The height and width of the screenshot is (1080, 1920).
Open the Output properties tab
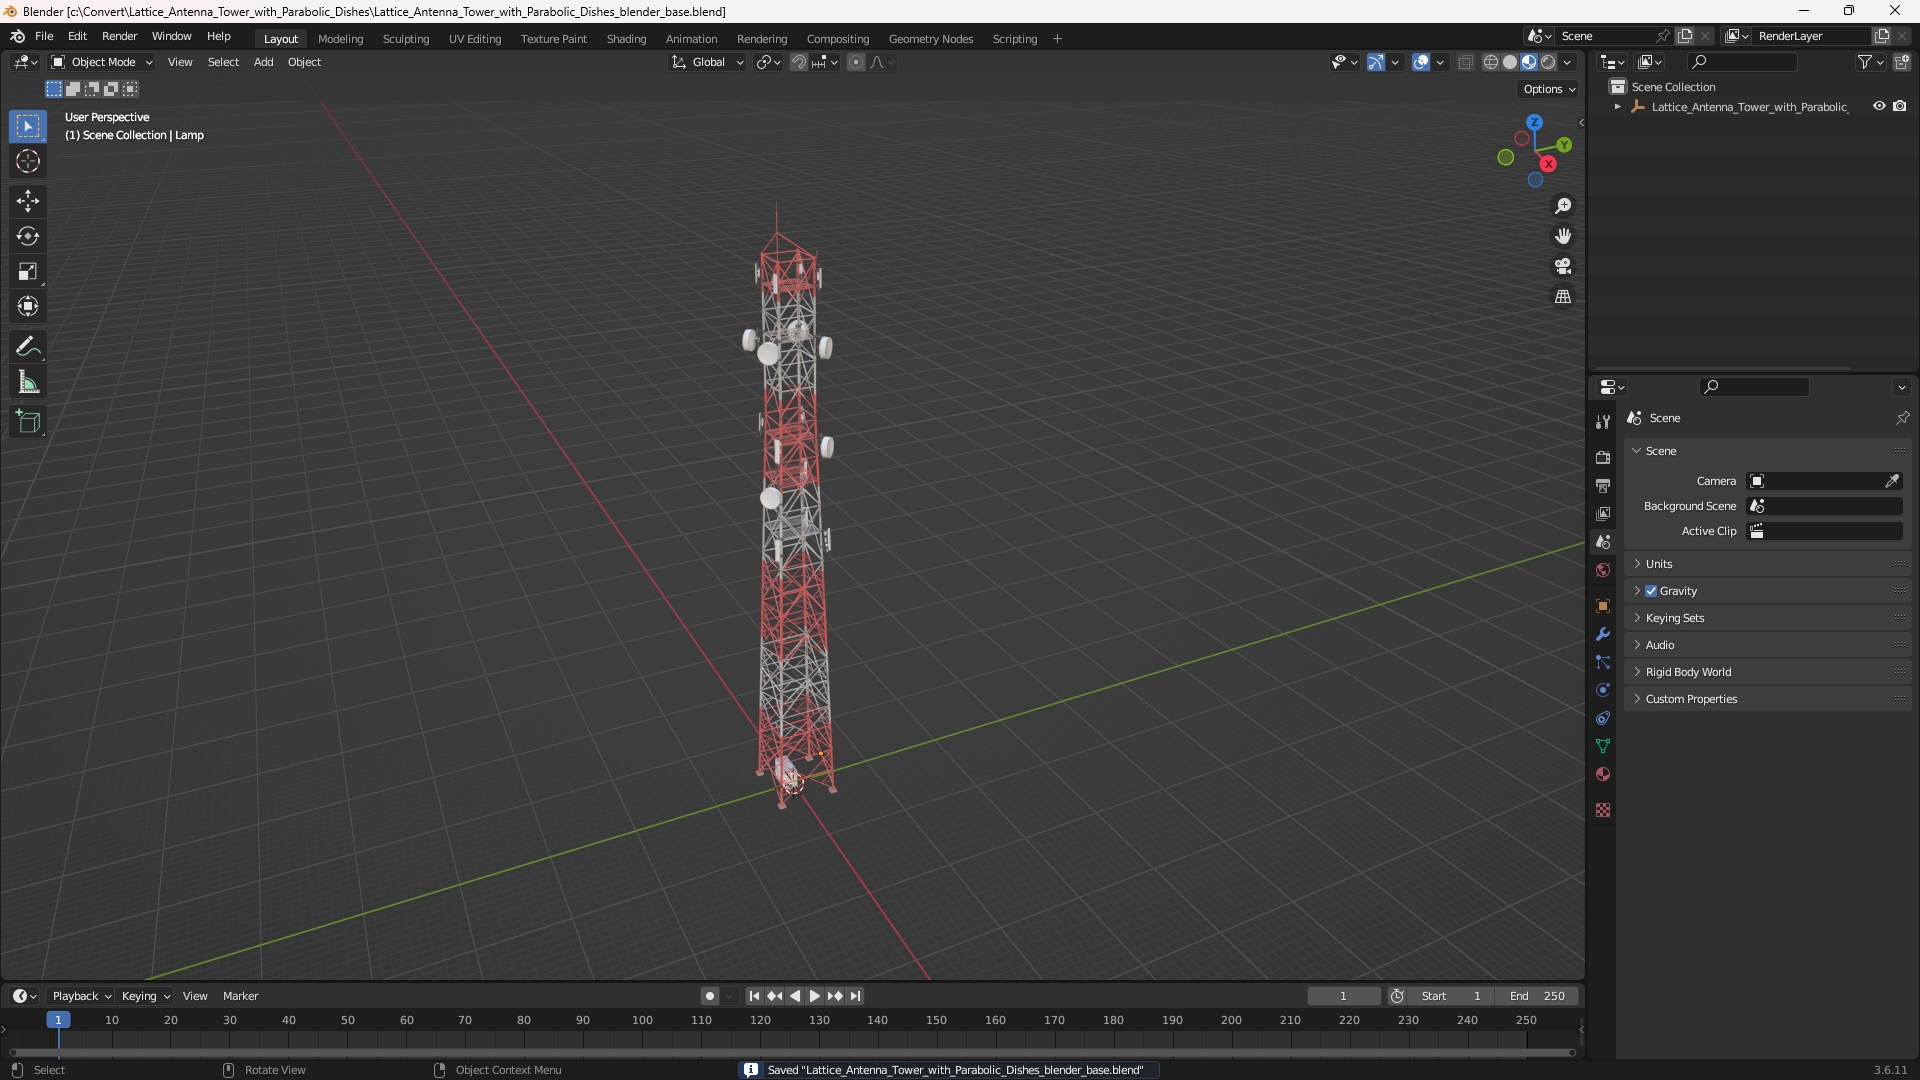tap(1603, 485)
